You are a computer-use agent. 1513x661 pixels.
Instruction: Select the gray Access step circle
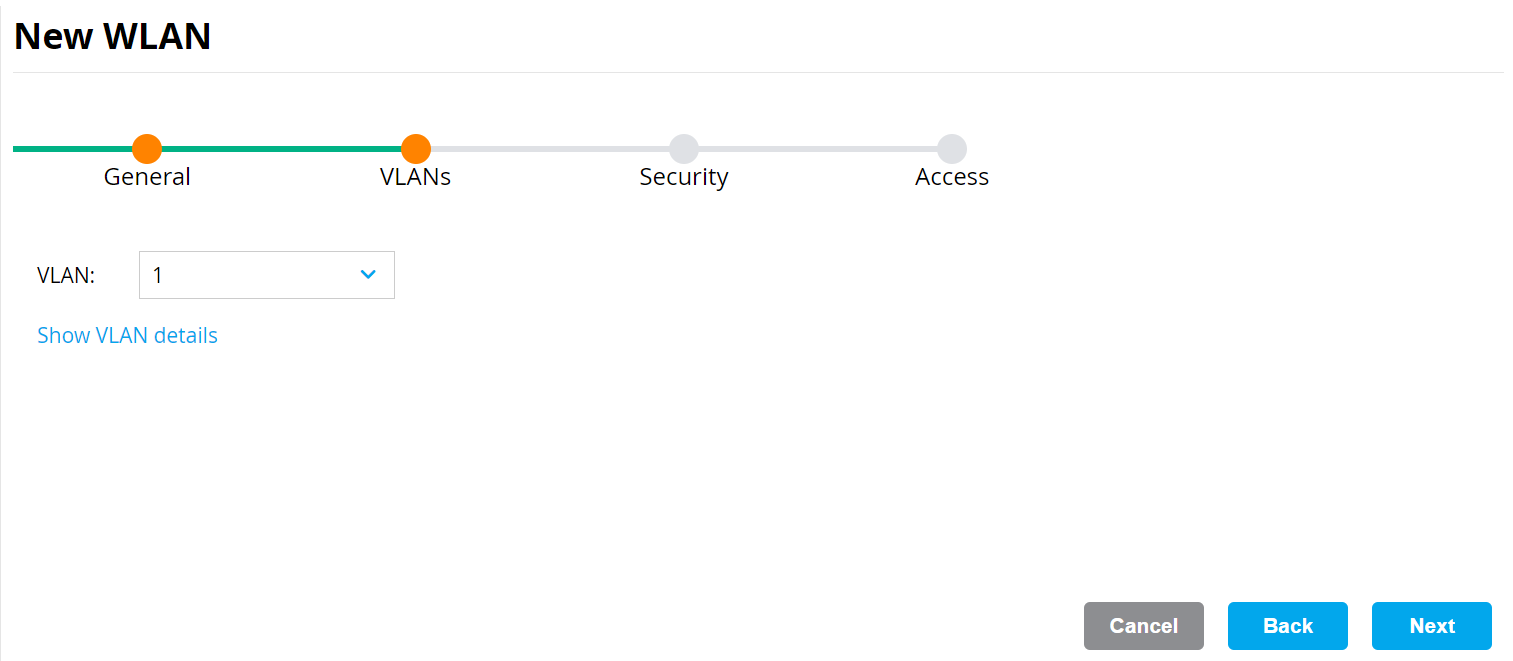pyautogui.click(x=952, y=149)
